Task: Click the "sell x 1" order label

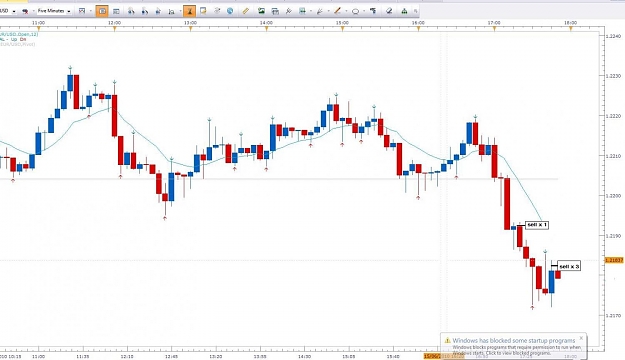Action: point(537,225)
